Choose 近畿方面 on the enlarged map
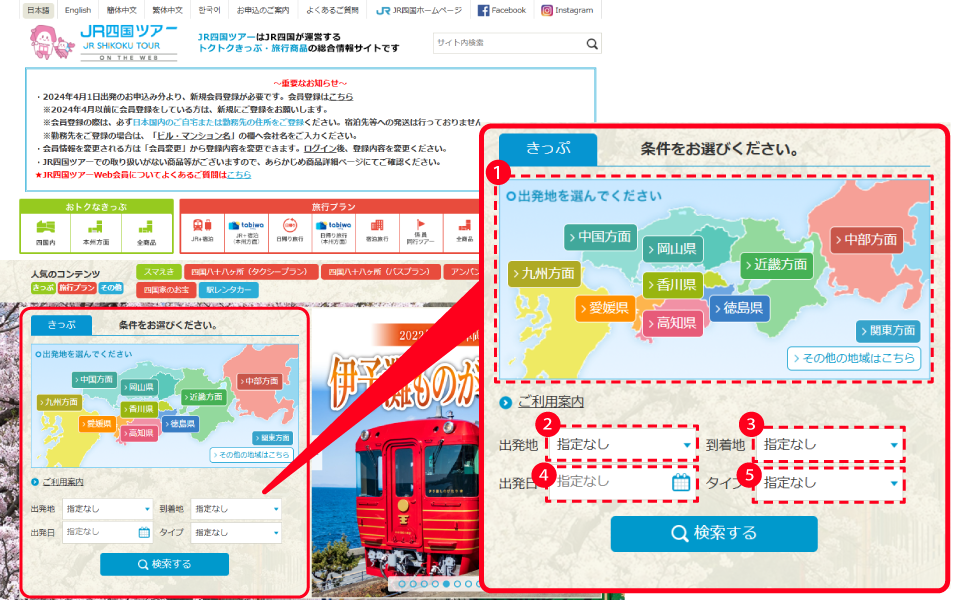Viewport: 960px width, 600px height. coord(776,264)
